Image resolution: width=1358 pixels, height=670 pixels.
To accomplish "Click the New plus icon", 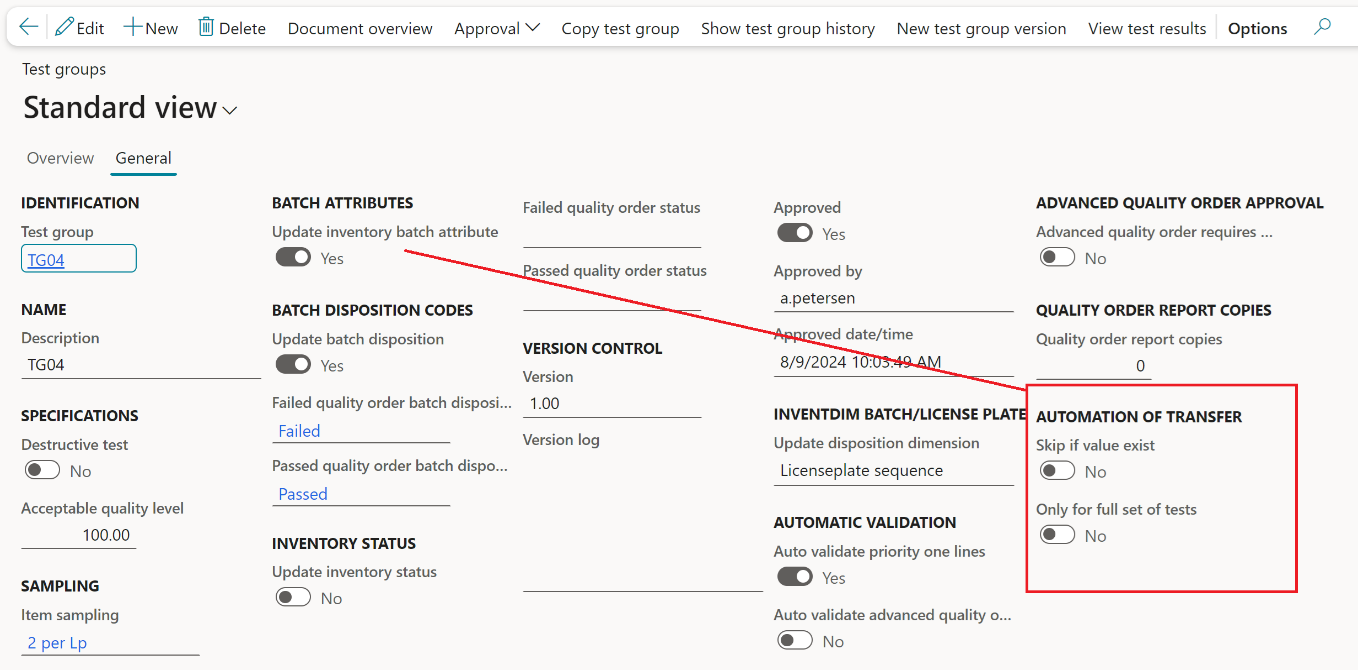I will [x=132, y=27].
